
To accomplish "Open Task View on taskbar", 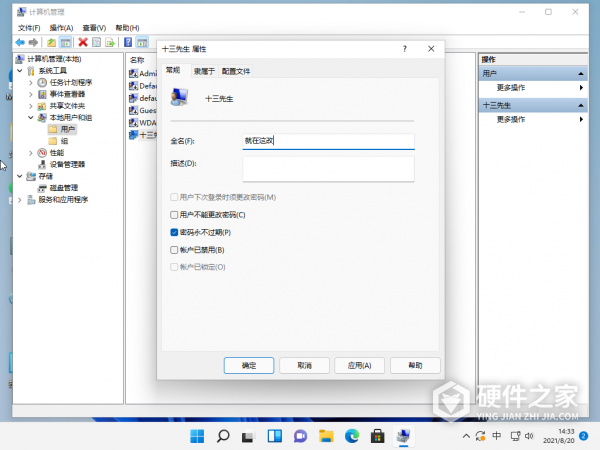I will click(248, 436).
